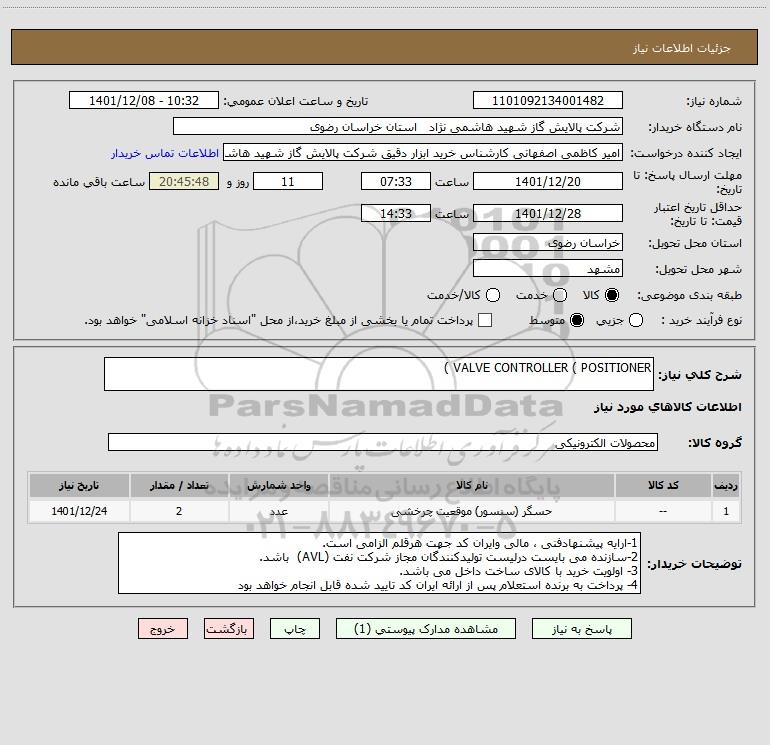Open the اطلاعات تماس خریدار link
Screen dimensions: 770x745
165,153
